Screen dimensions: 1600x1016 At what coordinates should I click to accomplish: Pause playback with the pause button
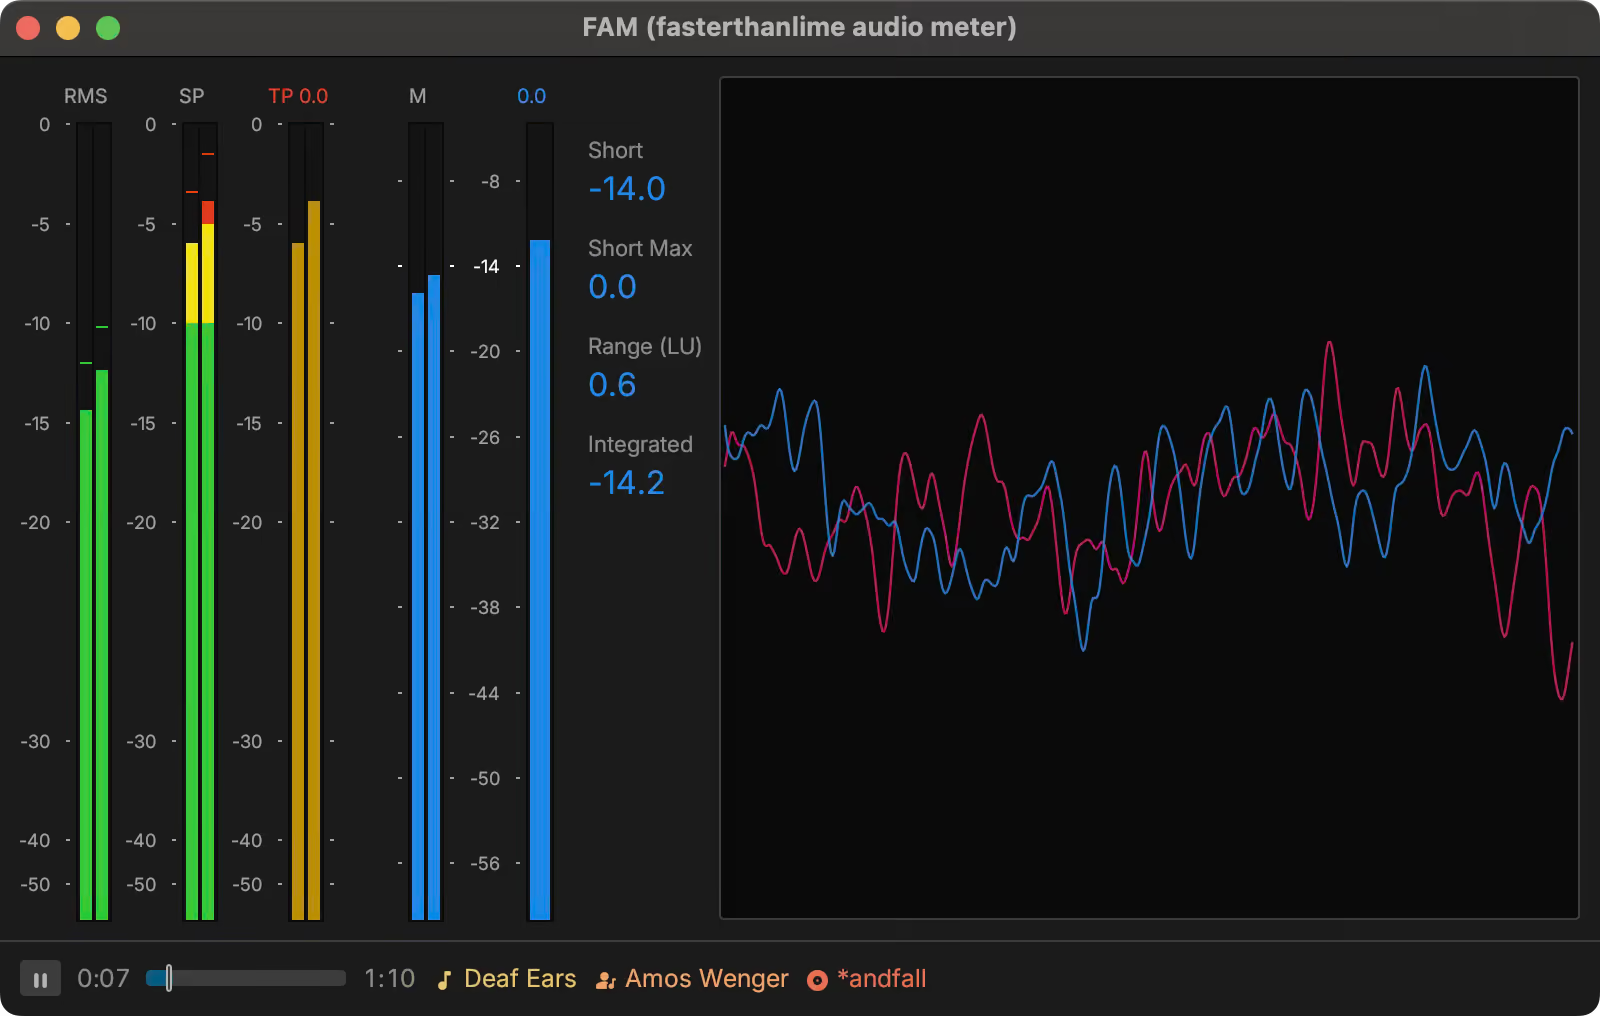click(40, 980)
